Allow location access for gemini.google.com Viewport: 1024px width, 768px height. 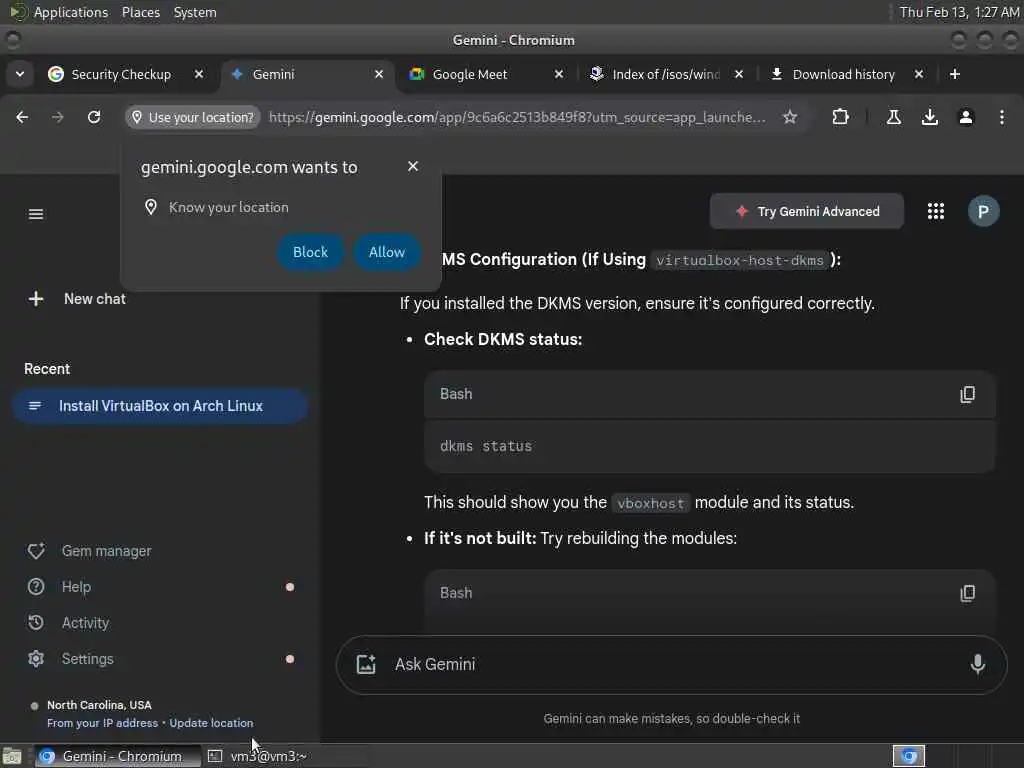(387, 252)
